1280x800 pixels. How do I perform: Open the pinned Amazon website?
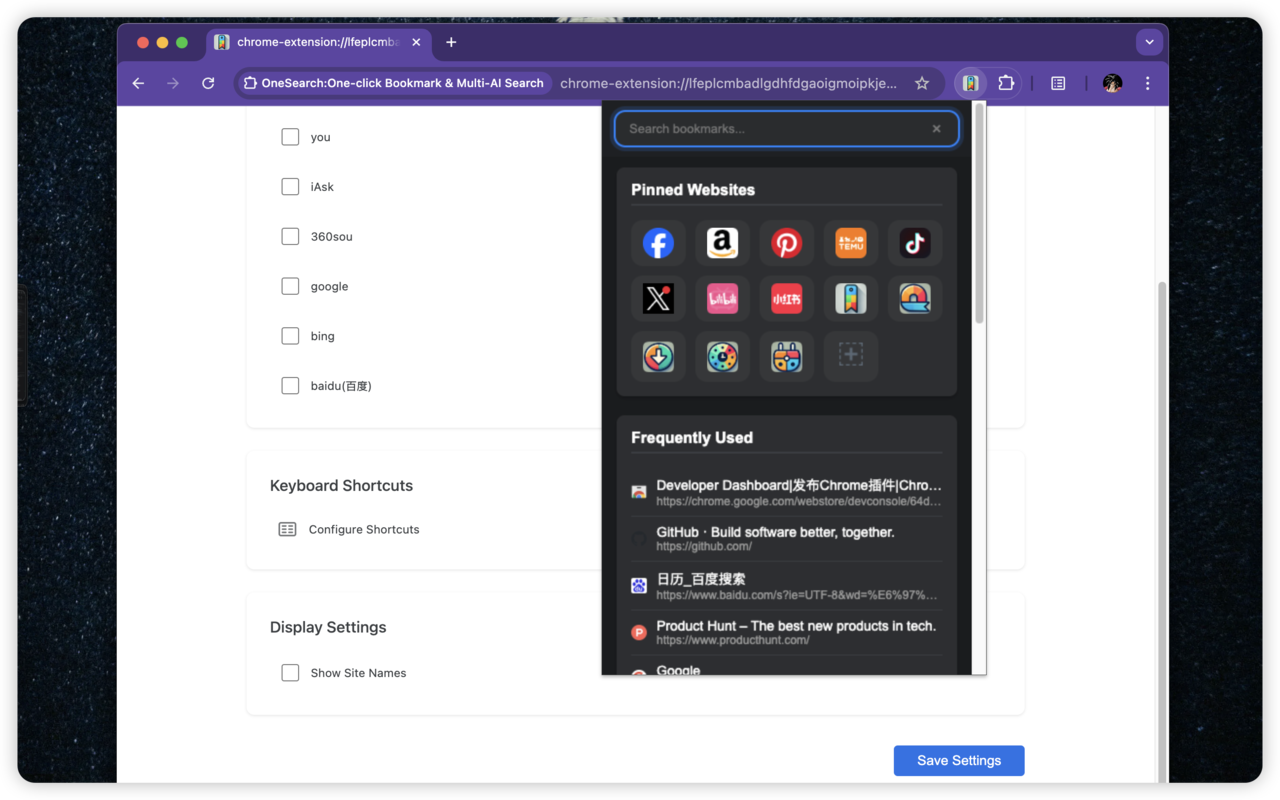click(722, 243)
